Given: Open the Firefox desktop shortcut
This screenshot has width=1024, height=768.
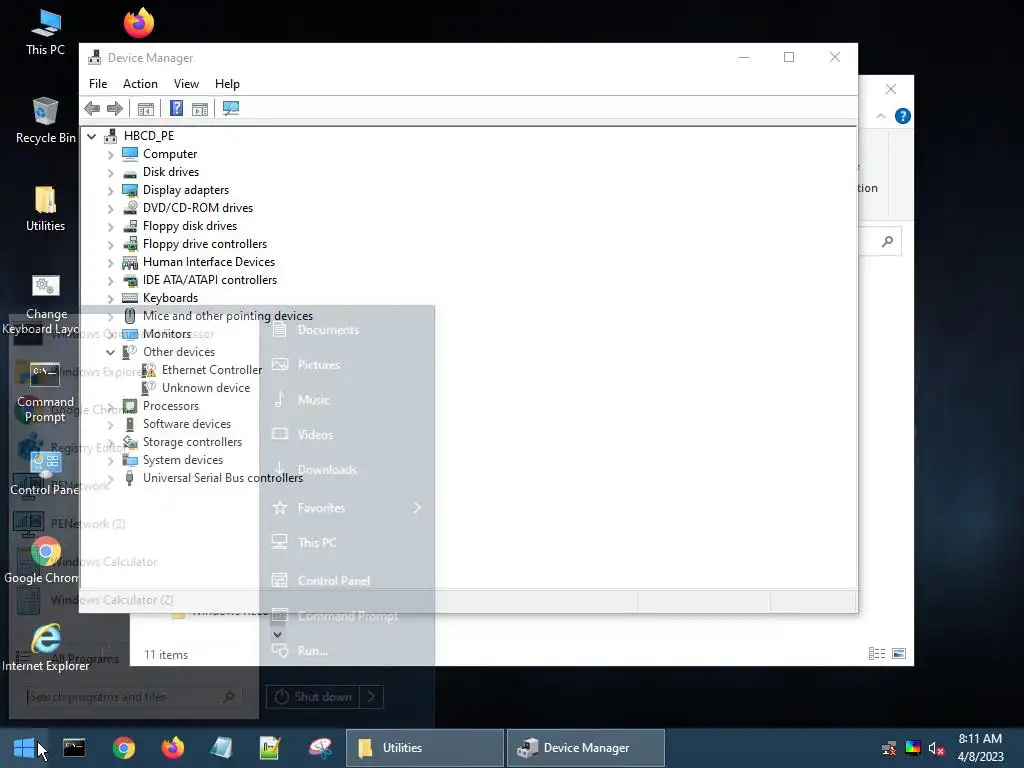Looking at the screenshot, I should click(138, 23).
